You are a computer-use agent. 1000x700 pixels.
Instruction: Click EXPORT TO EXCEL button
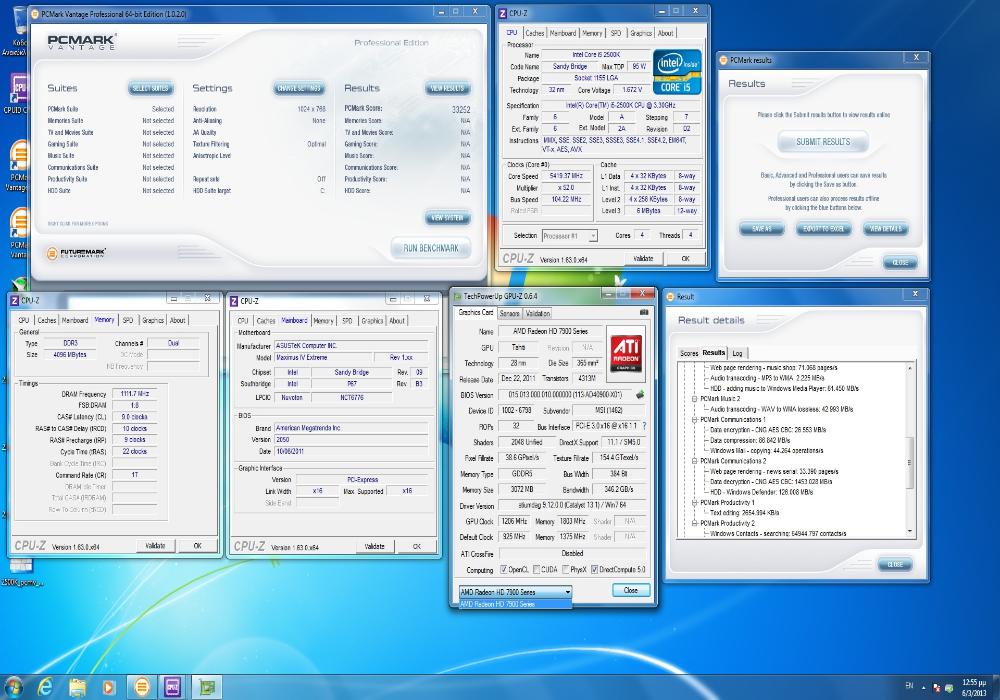coord(823,228)
